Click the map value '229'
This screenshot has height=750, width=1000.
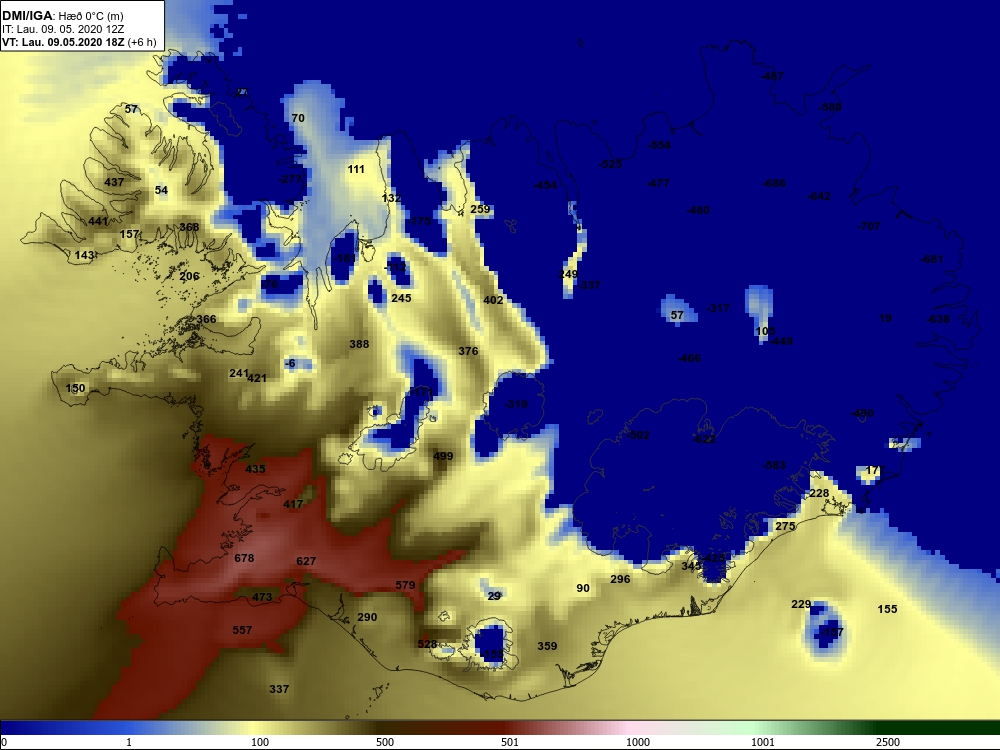point(801,604)
